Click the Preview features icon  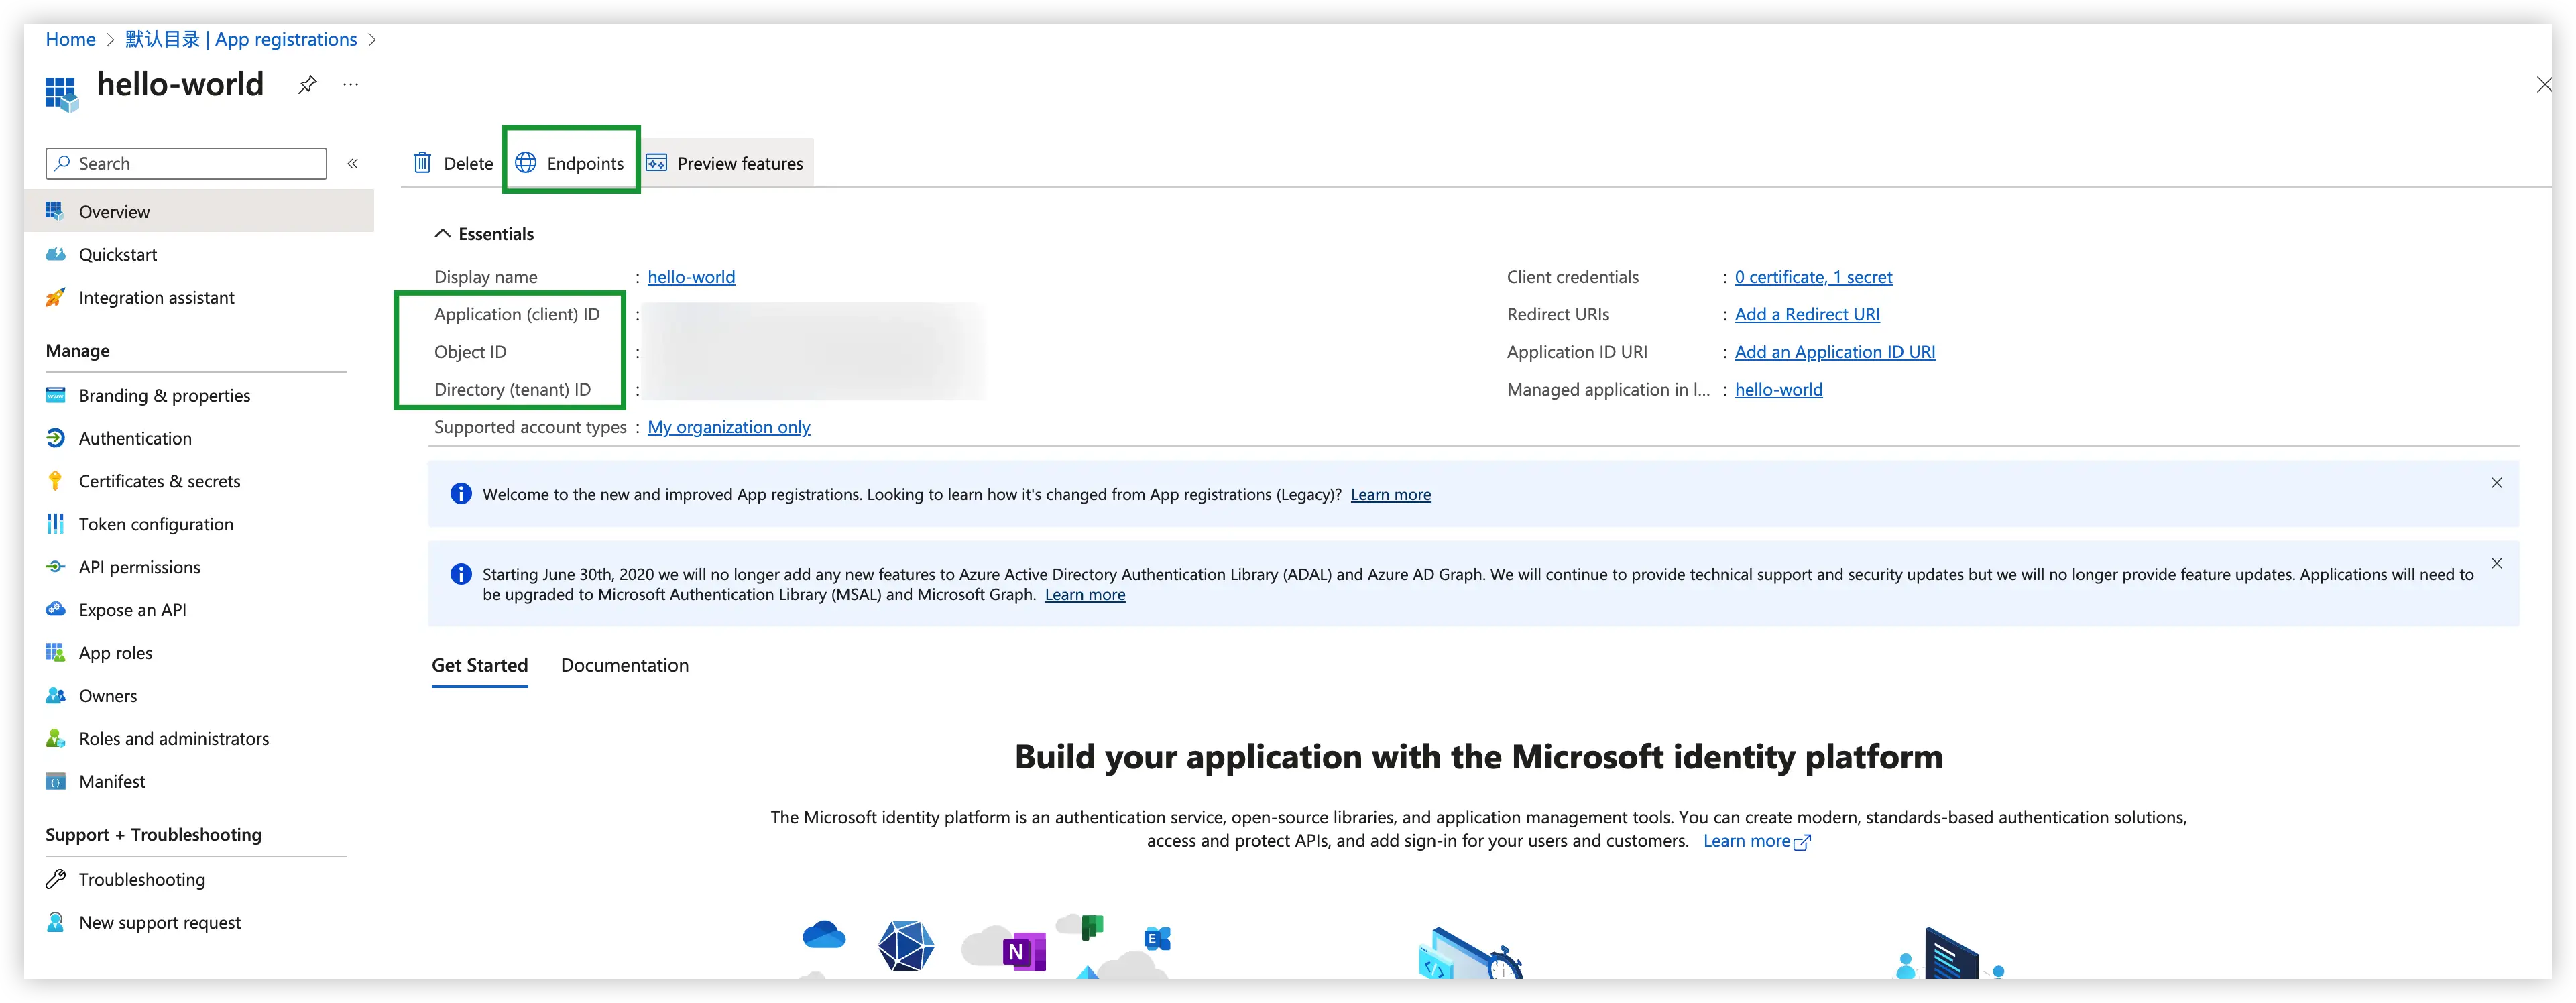point(656,162)
